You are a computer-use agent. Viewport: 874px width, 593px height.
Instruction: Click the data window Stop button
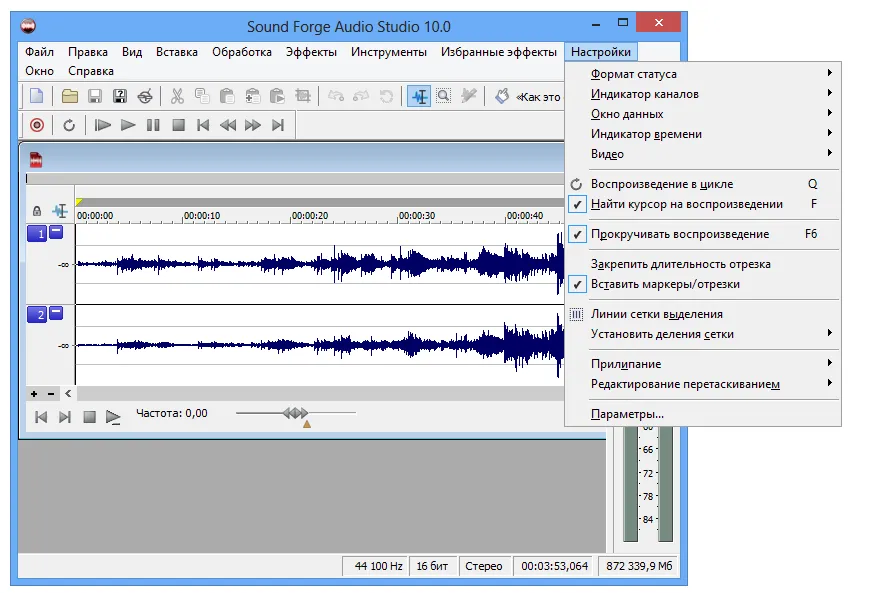click(x=89, y=416)
